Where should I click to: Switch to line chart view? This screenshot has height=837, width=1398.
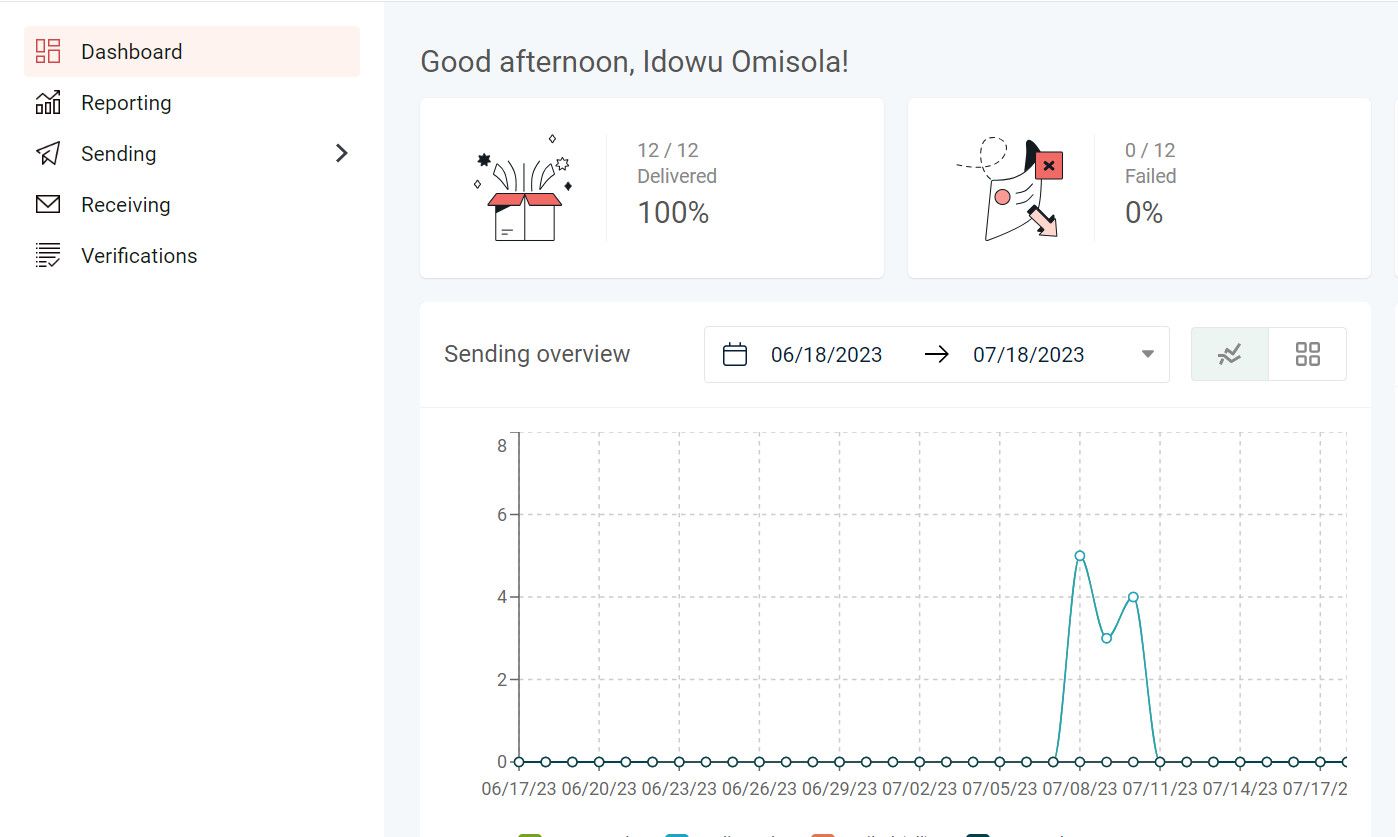pos(1230,354)
